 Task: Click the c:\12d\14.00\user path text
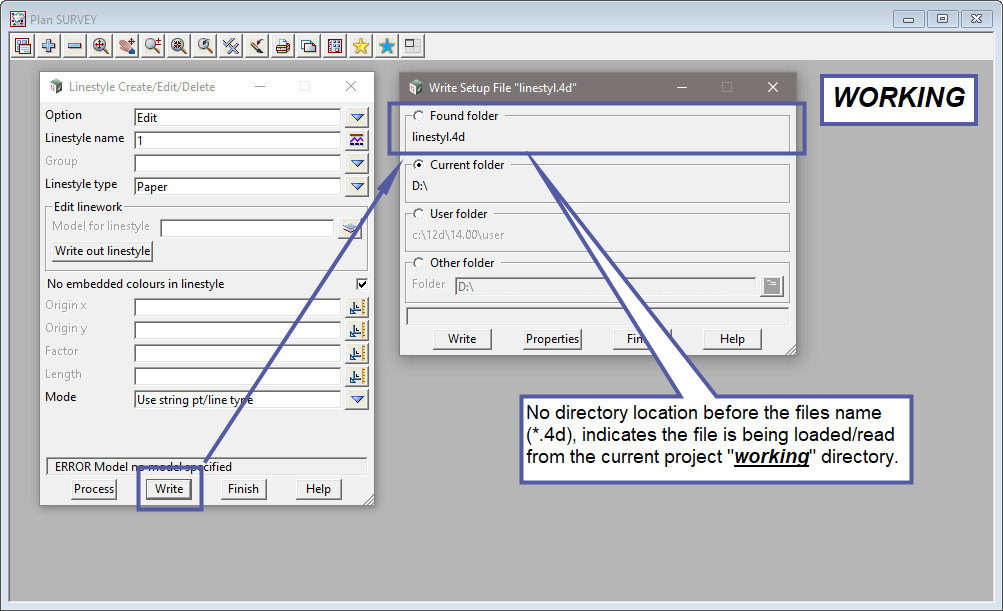click(458, 235)
